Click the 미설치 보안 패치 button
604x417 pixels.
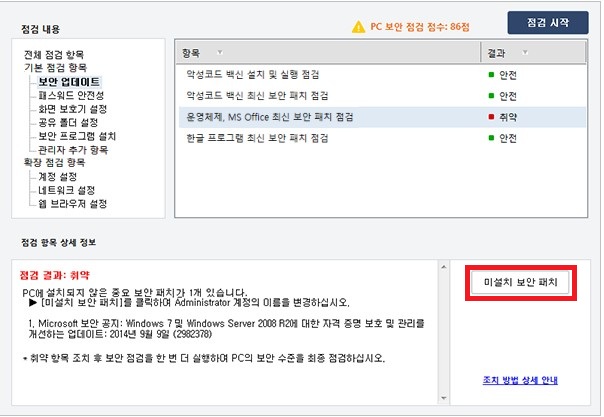pyautogui.click(x=520, y=282)
